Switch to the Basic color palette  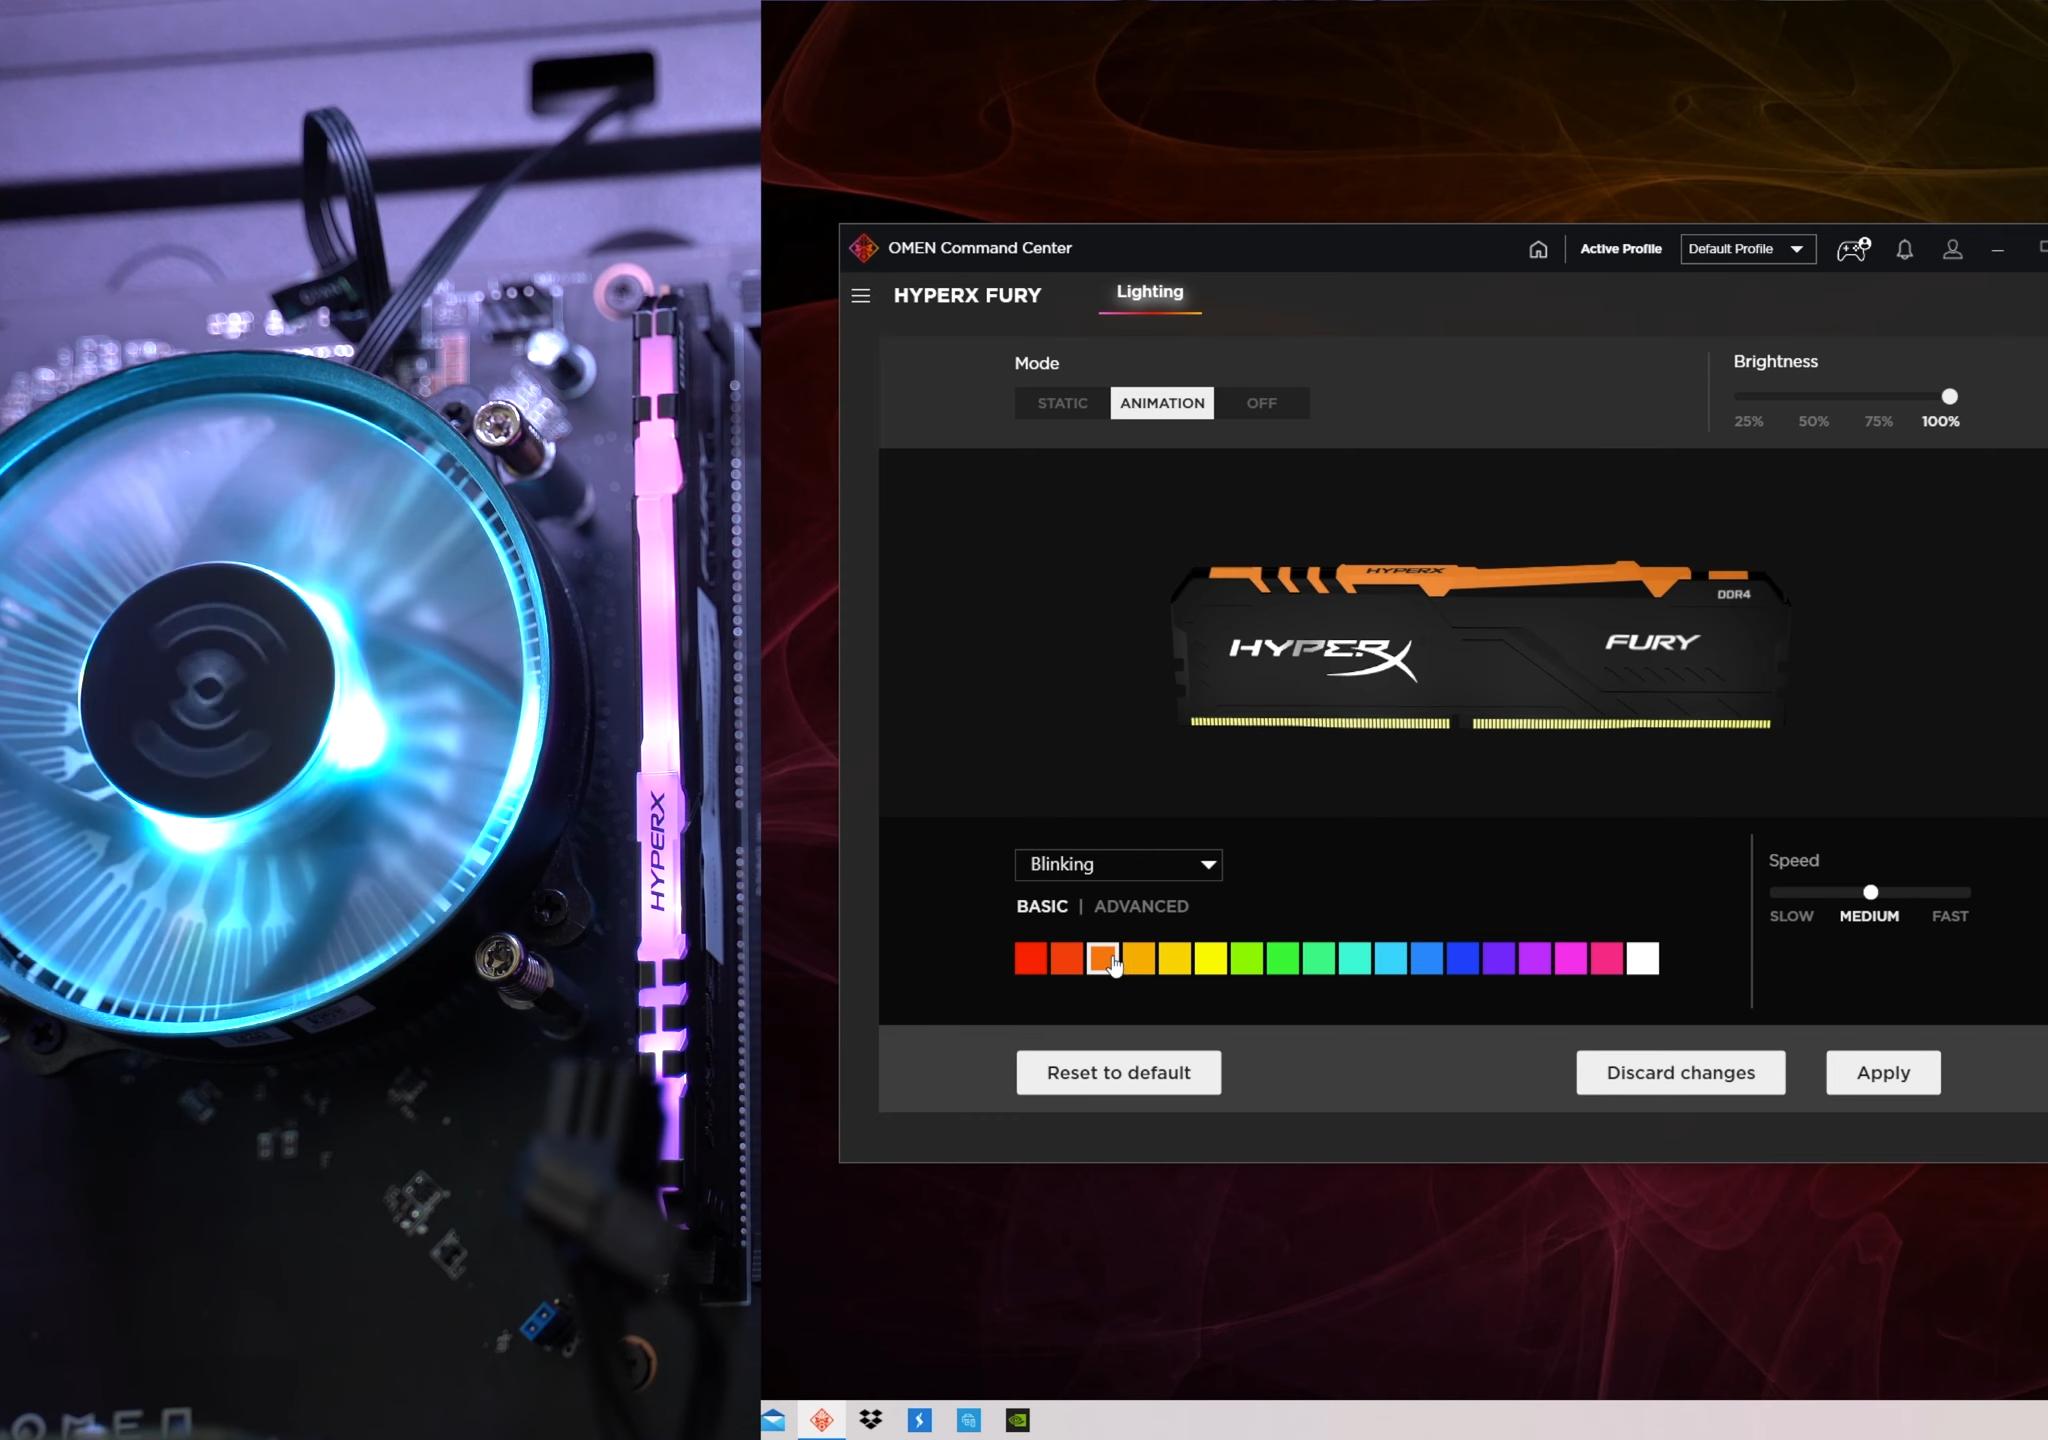pyautogui.click(x=1042, y=906)
